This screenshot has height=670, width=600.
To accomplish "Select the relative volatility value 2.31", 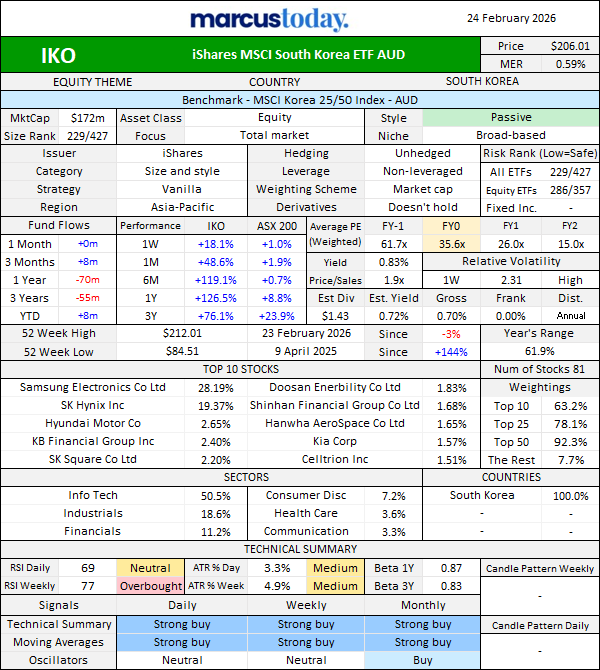I will (x=511, y=280).
